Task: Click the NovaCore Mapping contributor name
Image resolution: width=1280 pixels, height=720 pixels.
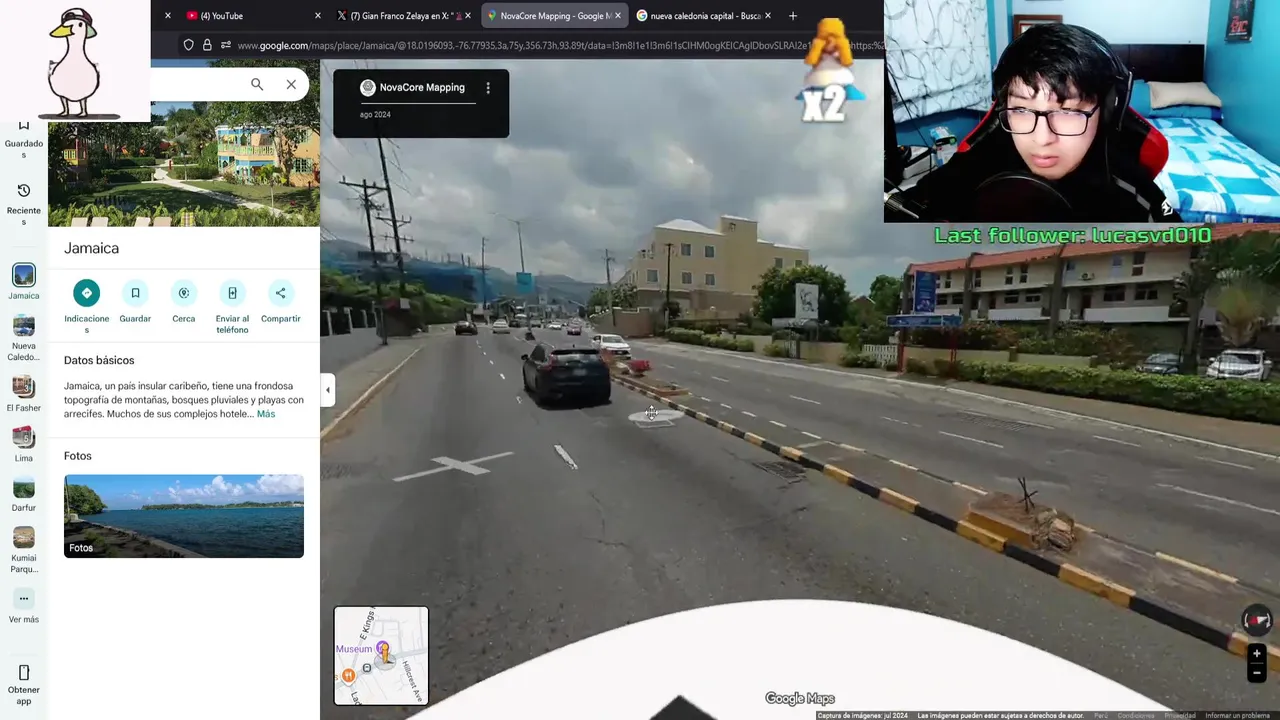Action: pos(422,88)
